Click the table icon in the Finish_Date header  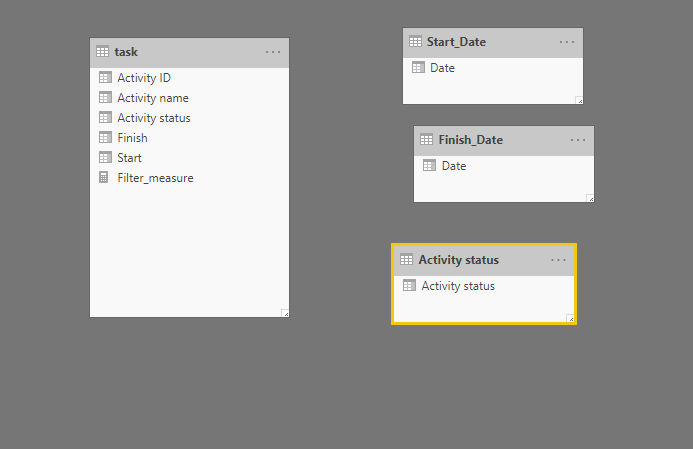click(x=426, y=140)
